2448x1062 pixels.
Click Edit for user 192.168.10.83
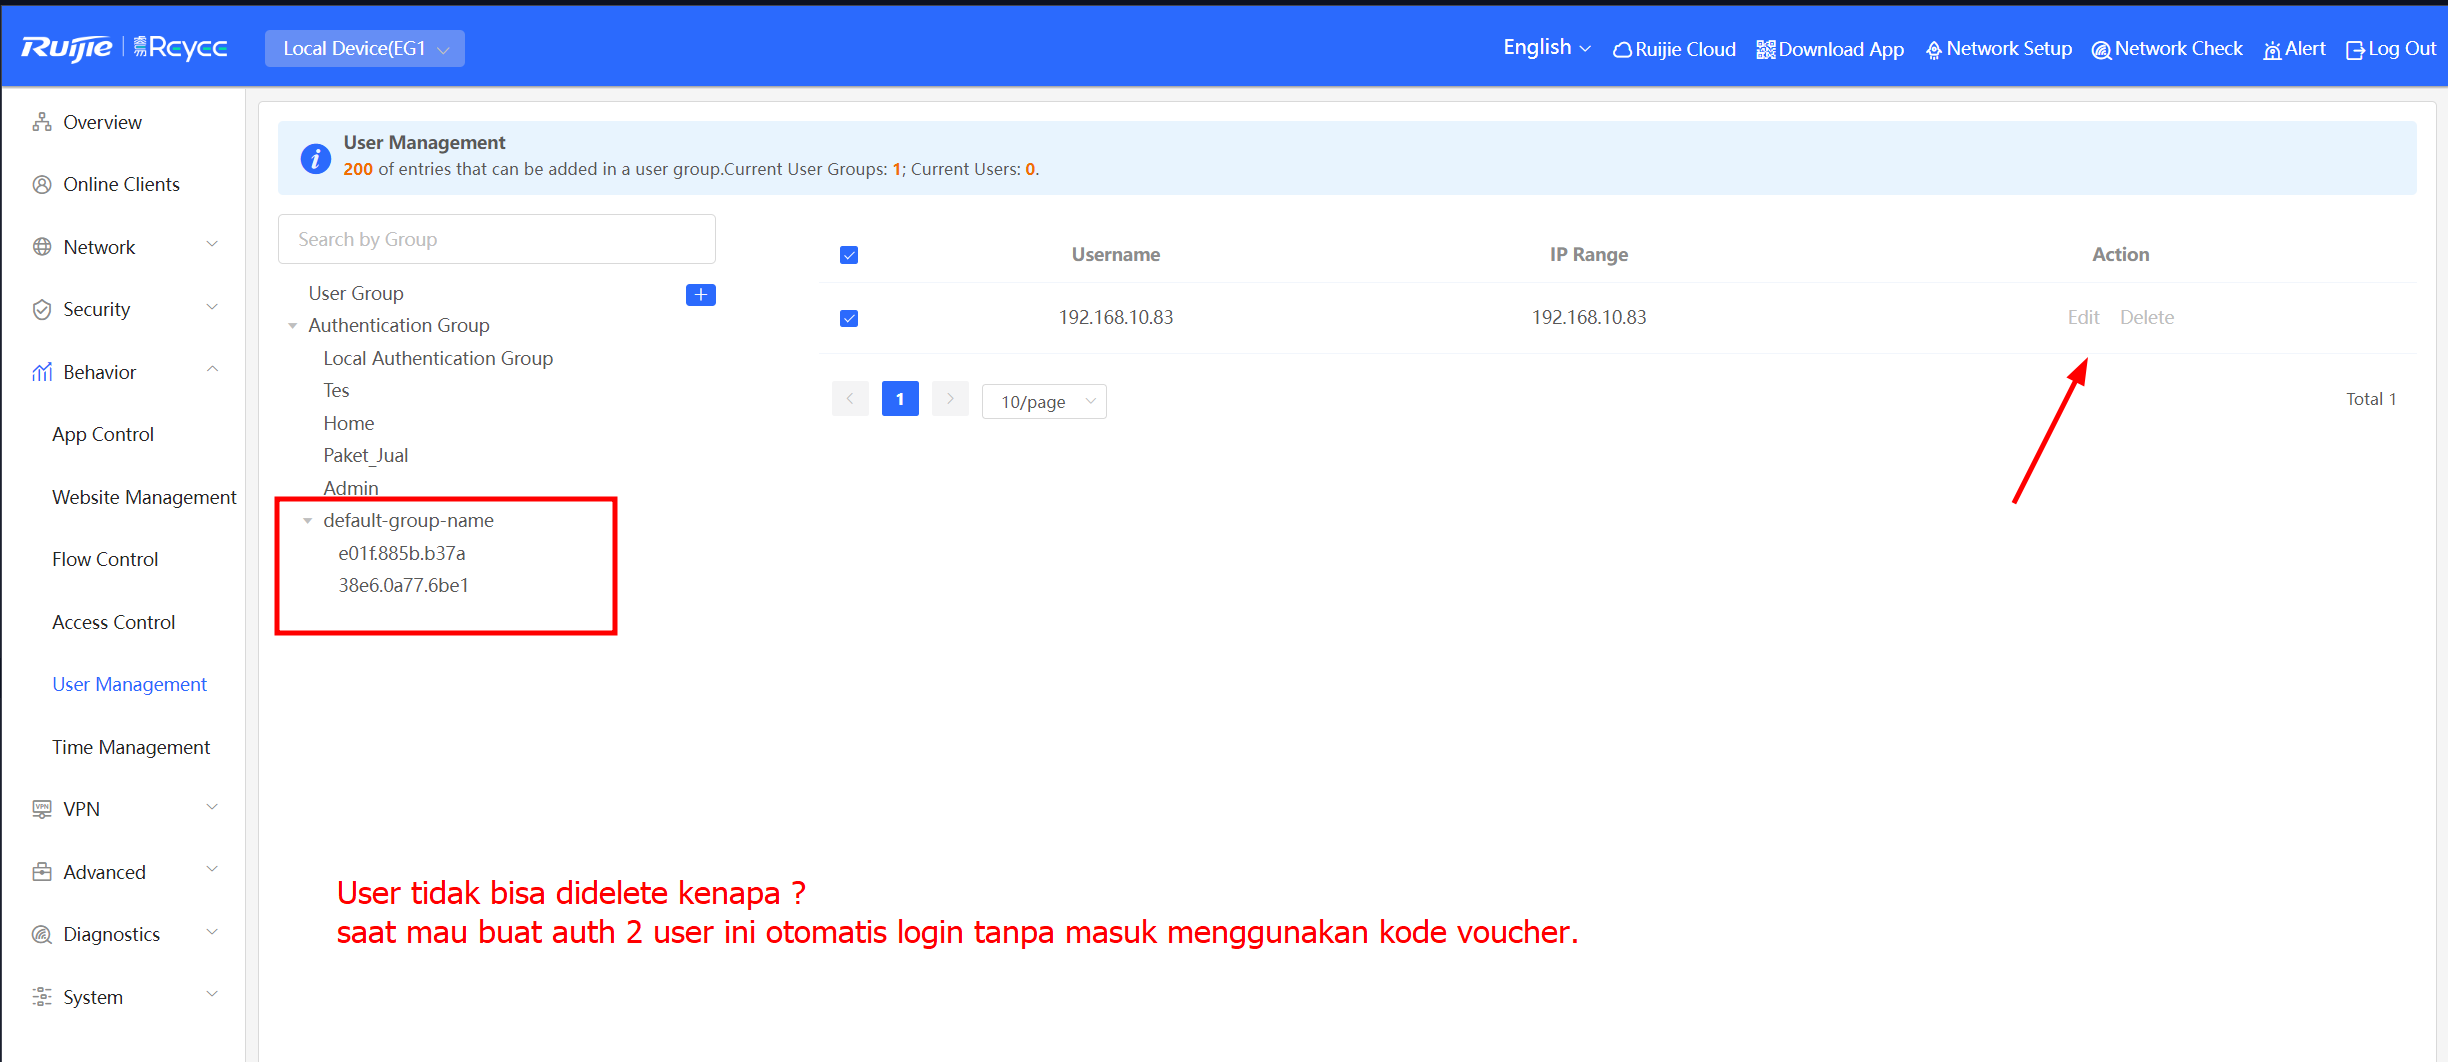2083,317
